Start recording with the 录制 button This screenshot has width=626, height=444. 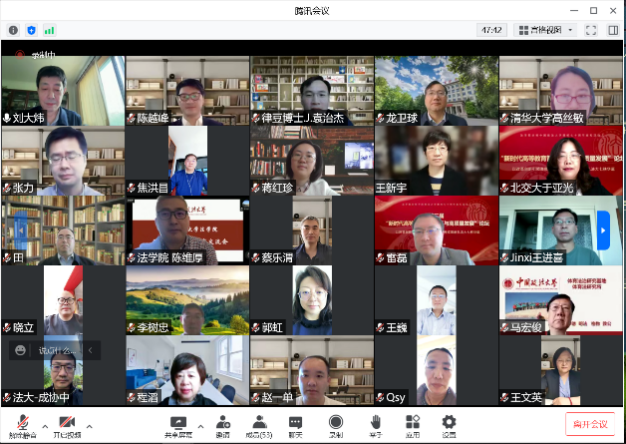coord(336,424)
